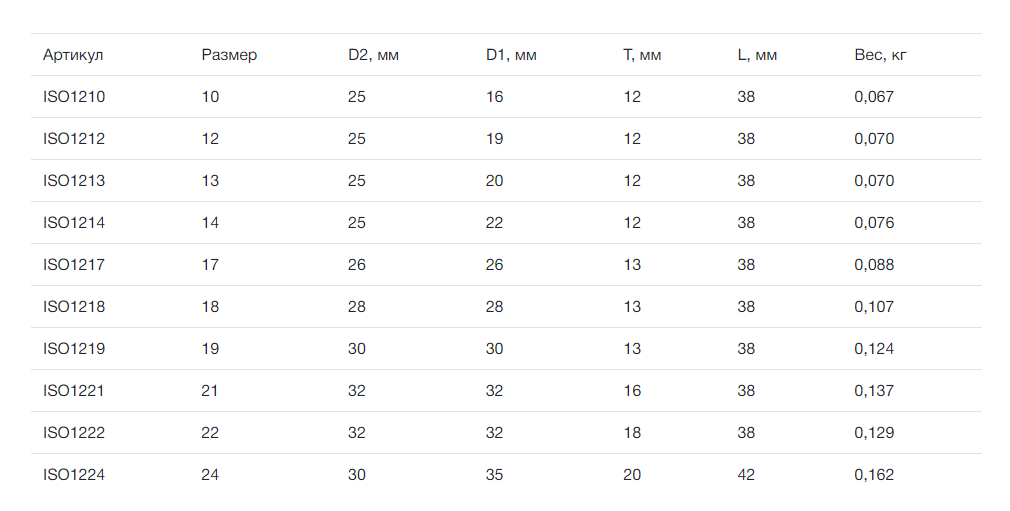Click the L, мм column header
1010x511 pixels.
click(757, 55)
